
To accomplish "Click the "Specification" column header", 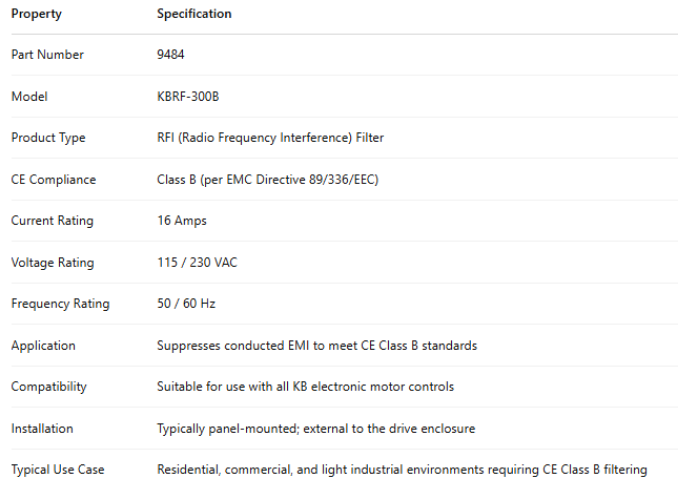I will pyautogui.click(x=194, y=14).
